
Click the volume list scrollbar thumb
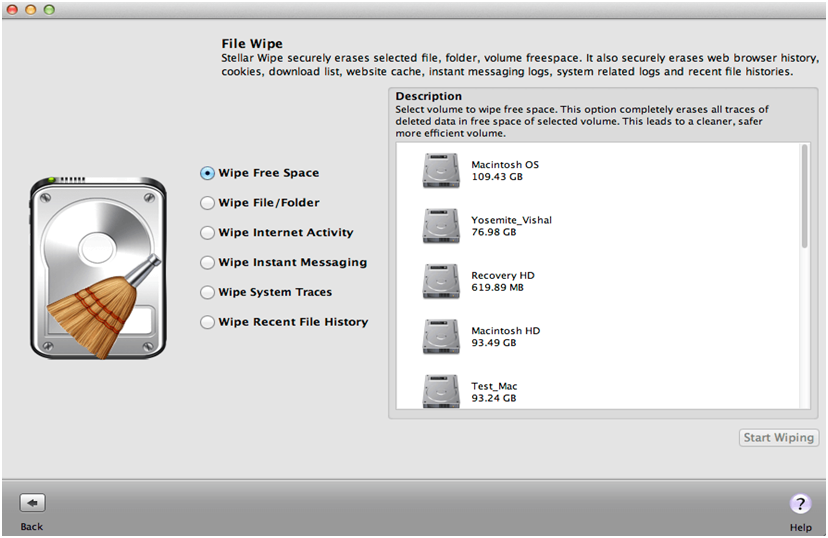(805, 196)
